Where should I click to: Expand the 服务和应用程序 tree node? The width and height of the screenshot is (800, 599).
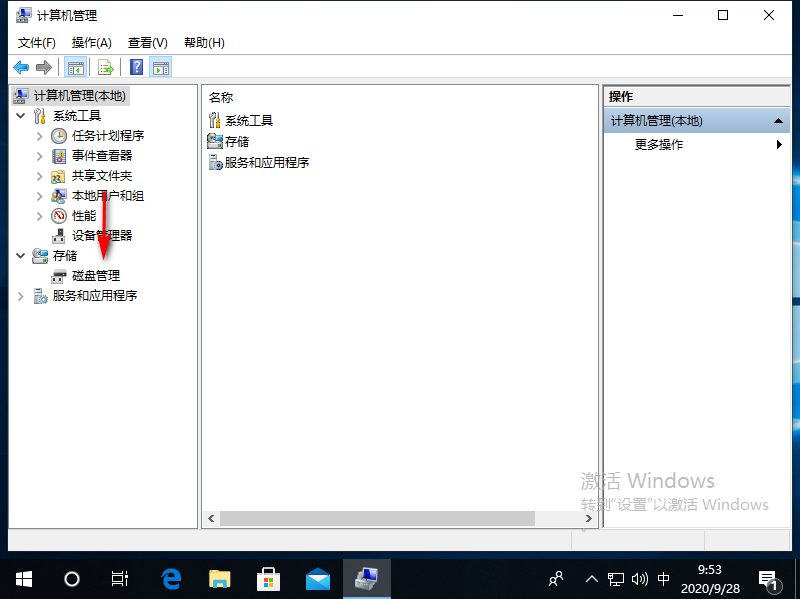click(21, 295)
